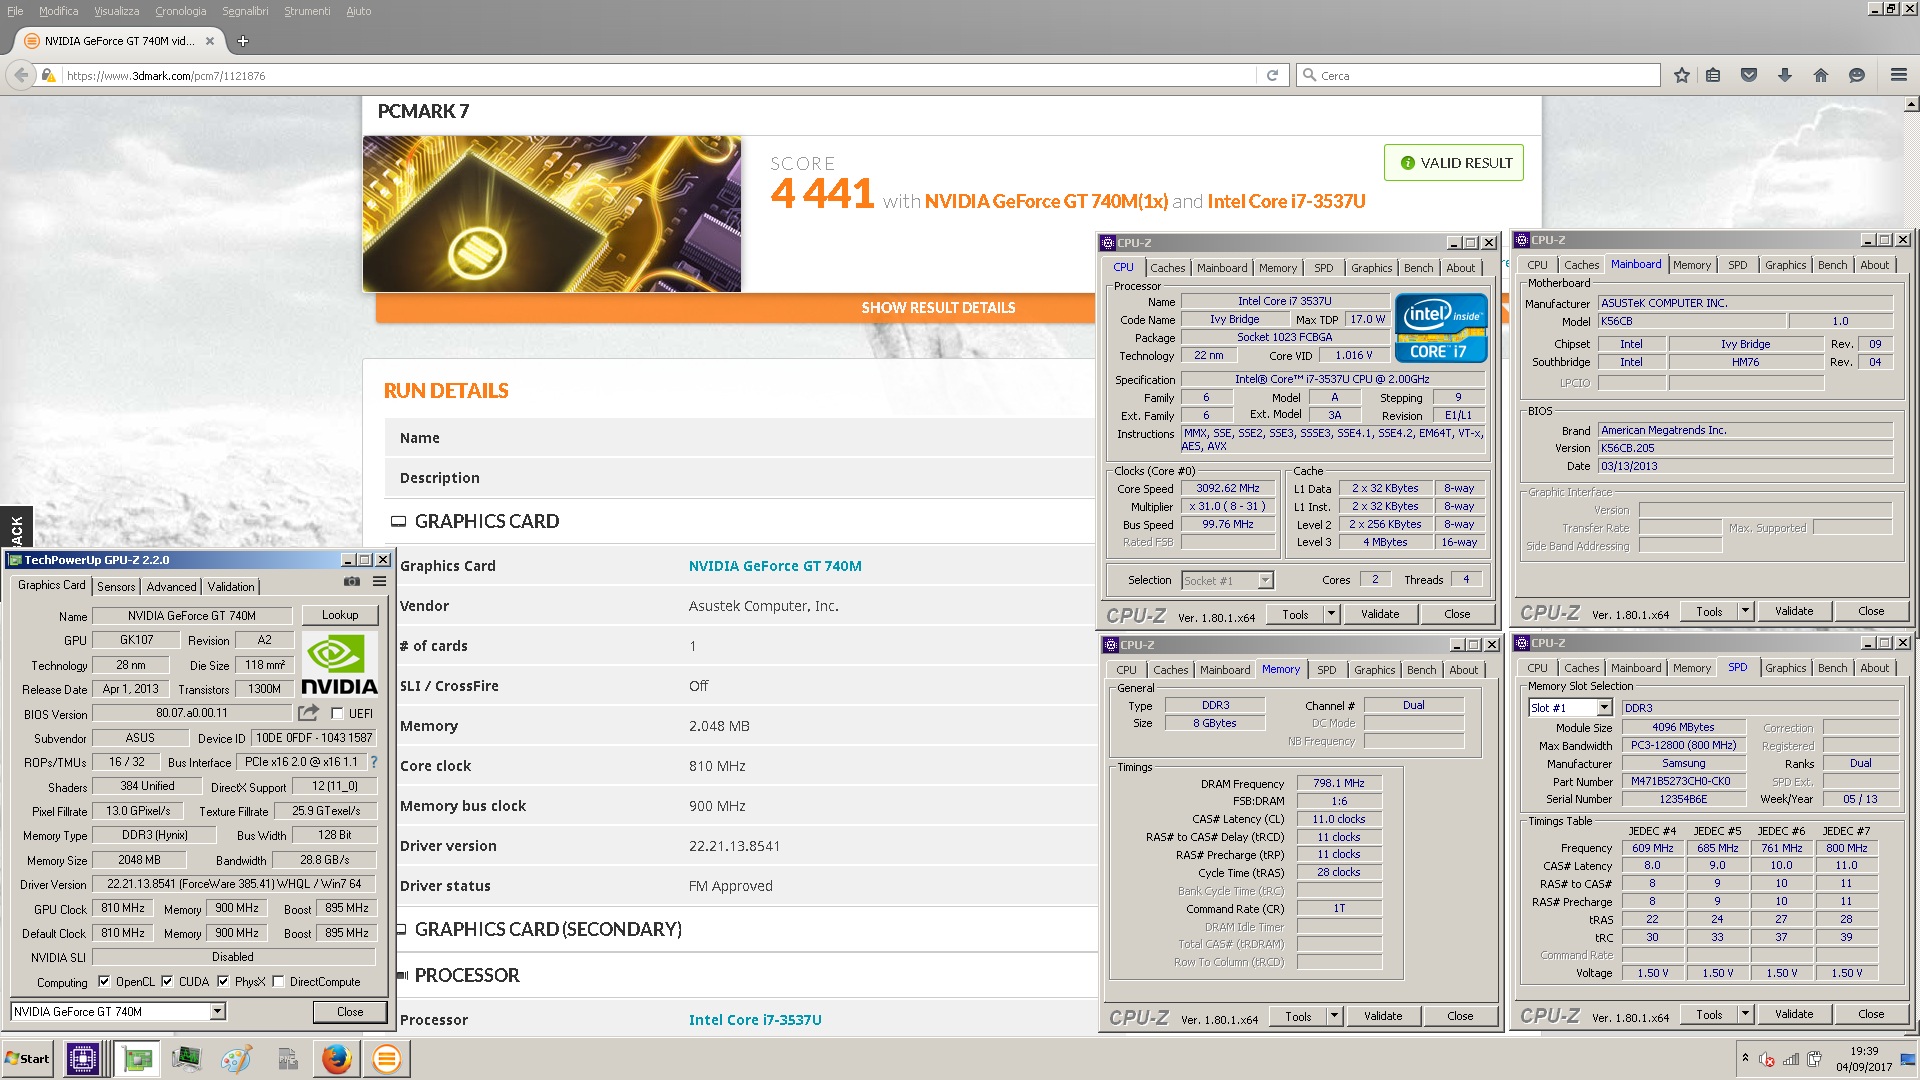Click the 19:39 taskbar clock
This screenshot has width=1920, height=1080.
coord(1864,1051)
